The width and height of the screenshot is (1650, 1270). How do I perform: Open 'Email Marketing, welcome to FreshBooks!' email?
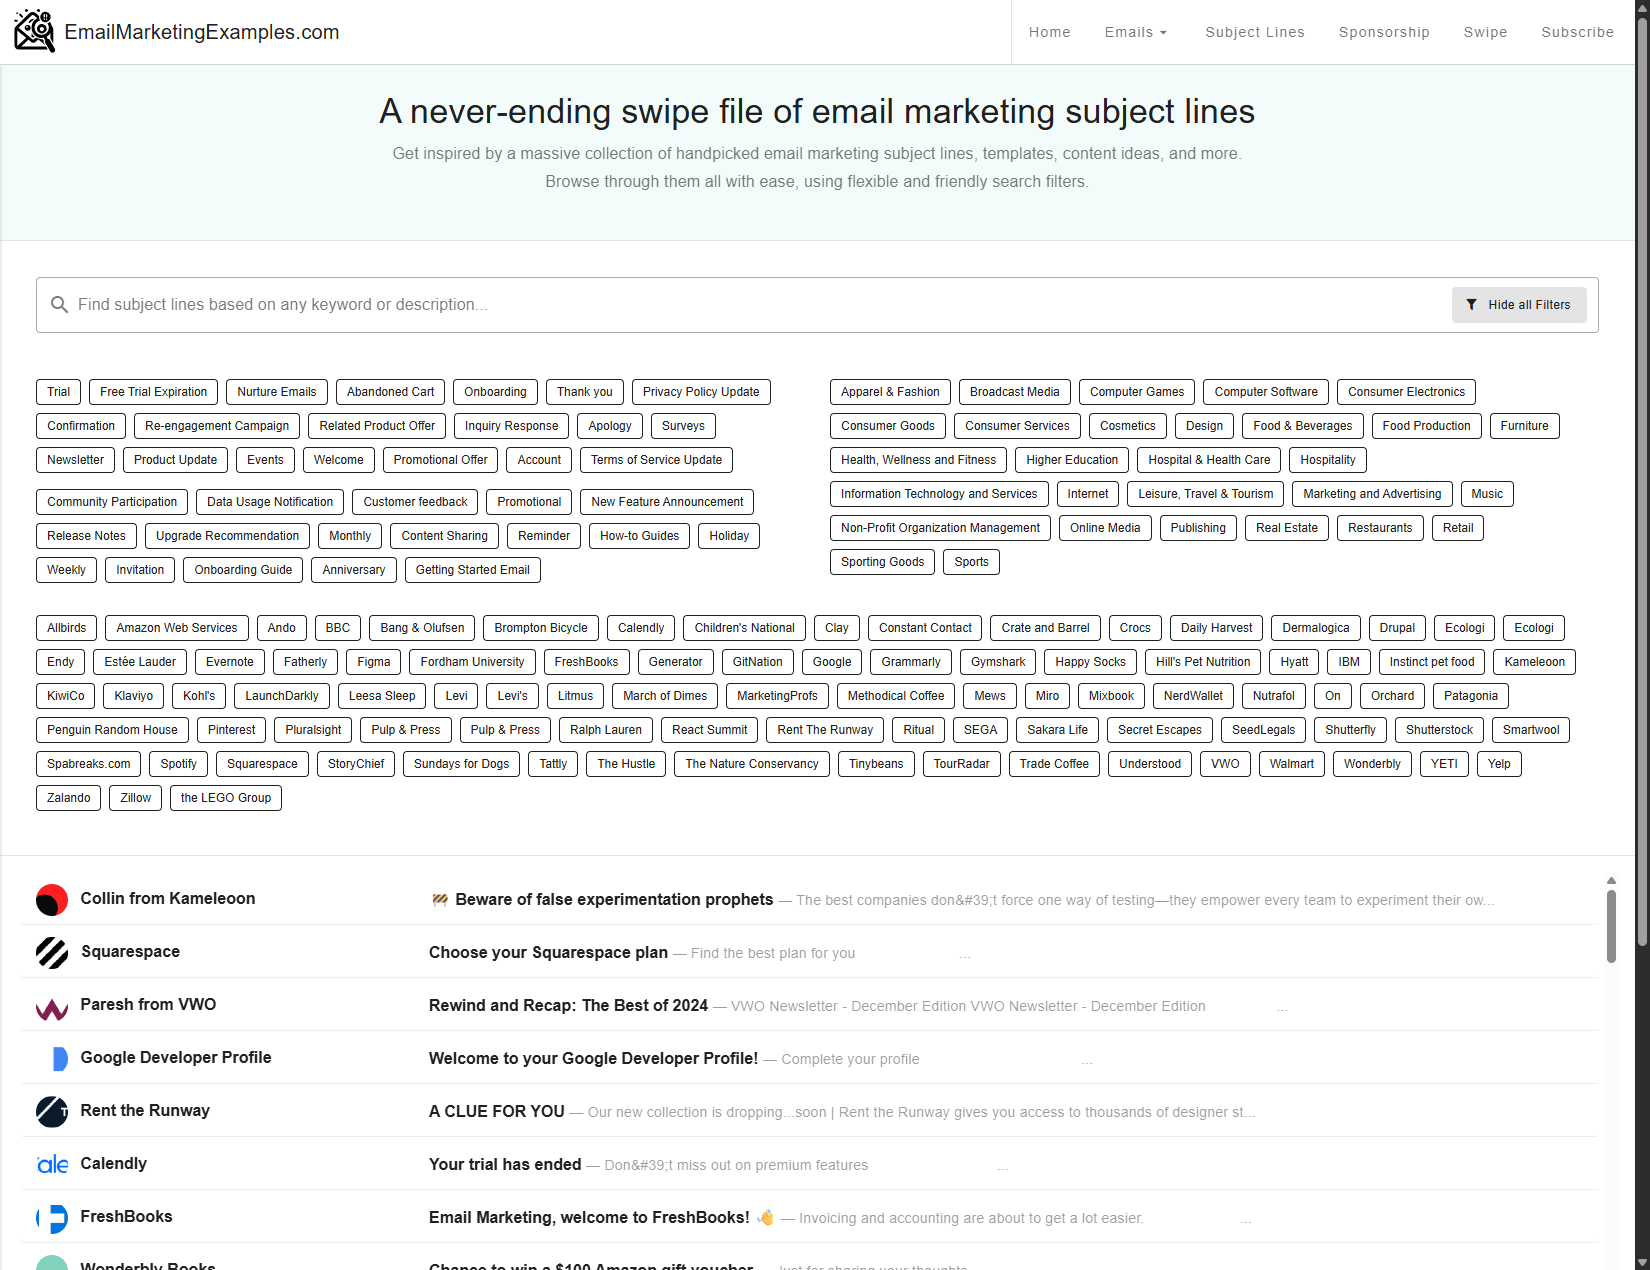click(x=810, y=1217)
